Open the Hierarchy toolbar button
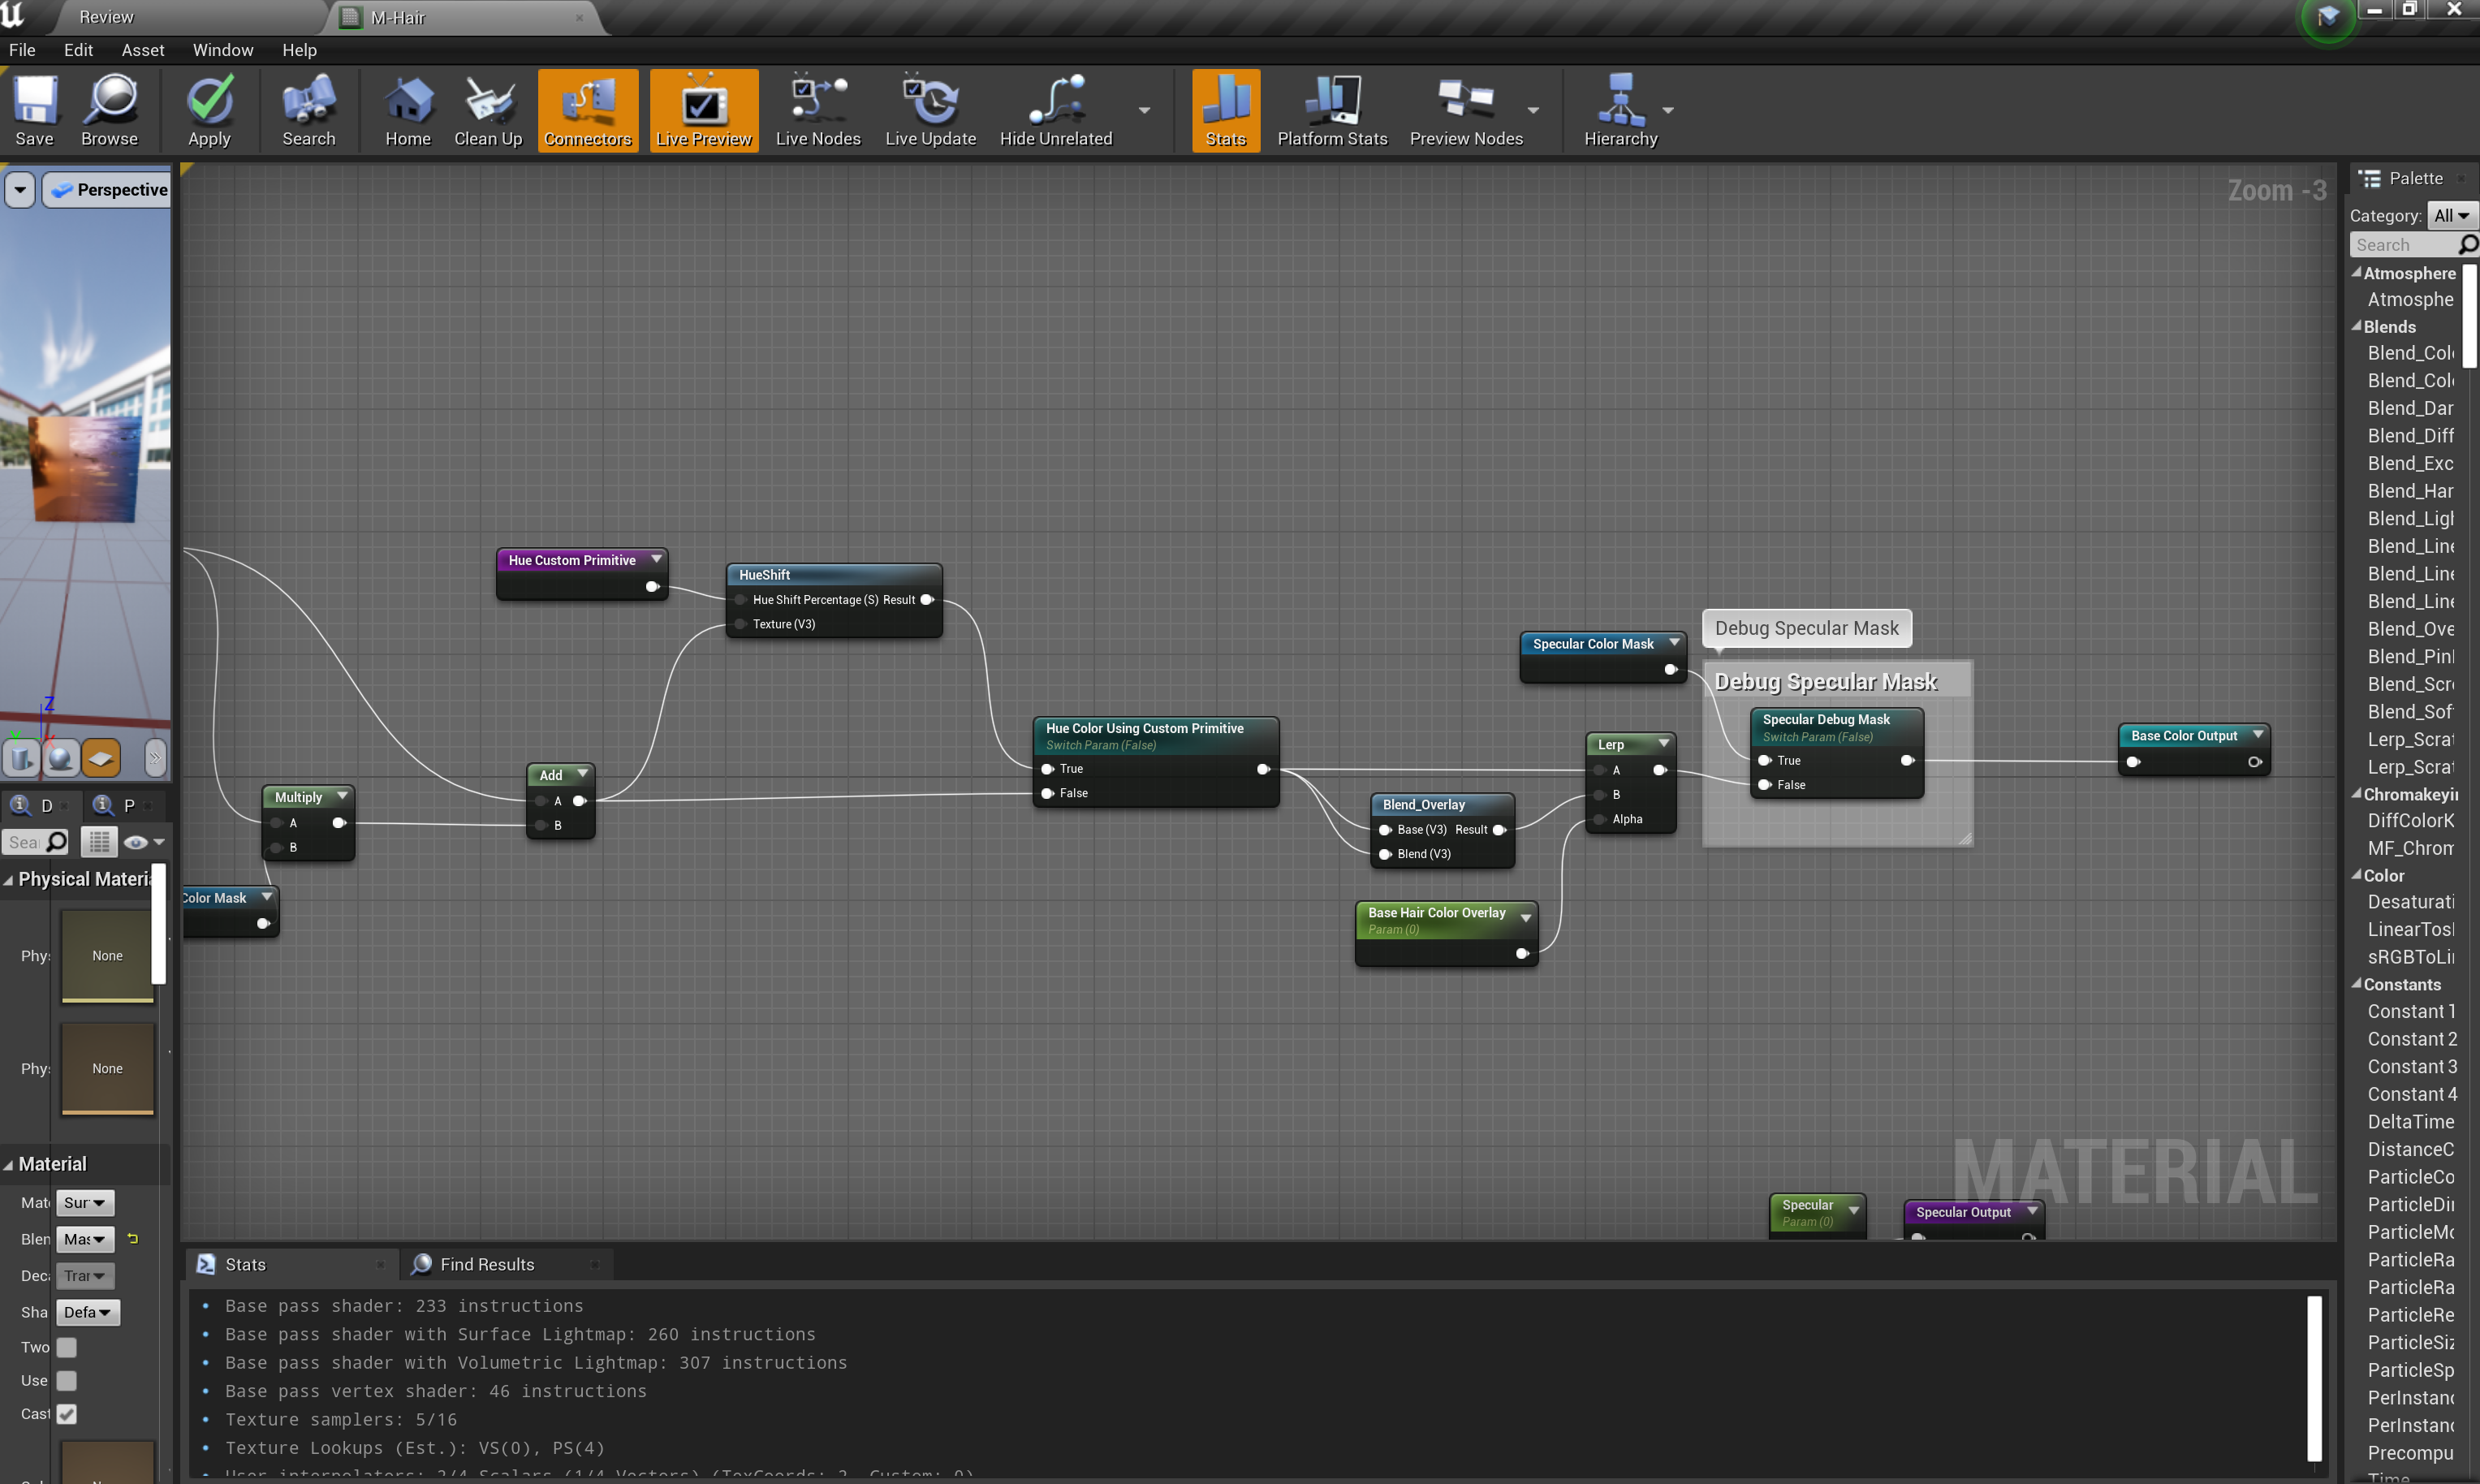 click(x=1620, y=111)
